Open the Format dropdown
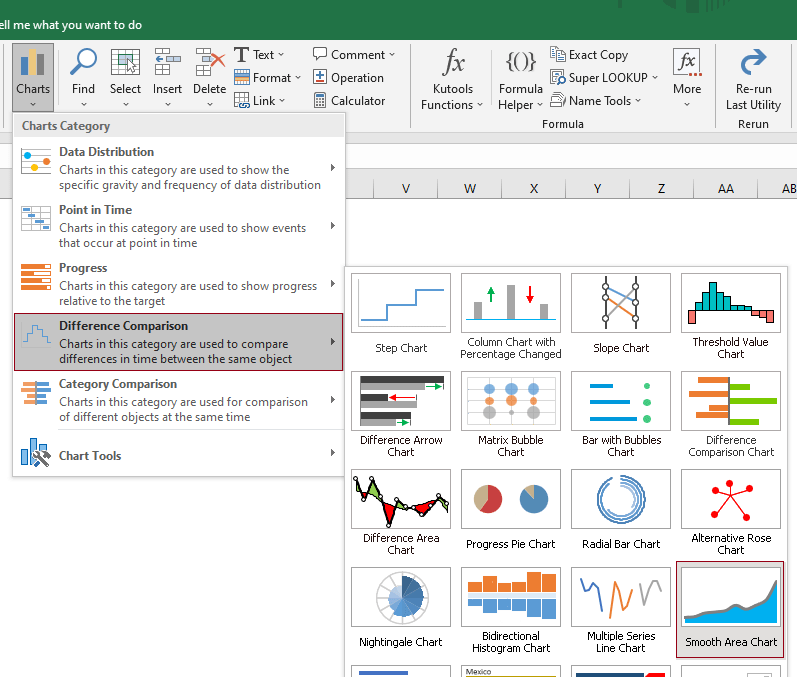797x678 pixels. point(267,78)
